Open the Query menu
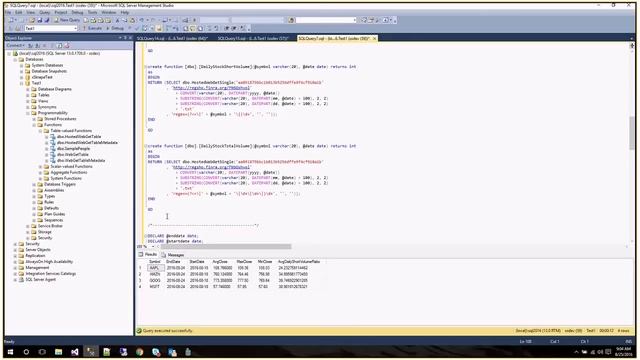 point(44,13)
